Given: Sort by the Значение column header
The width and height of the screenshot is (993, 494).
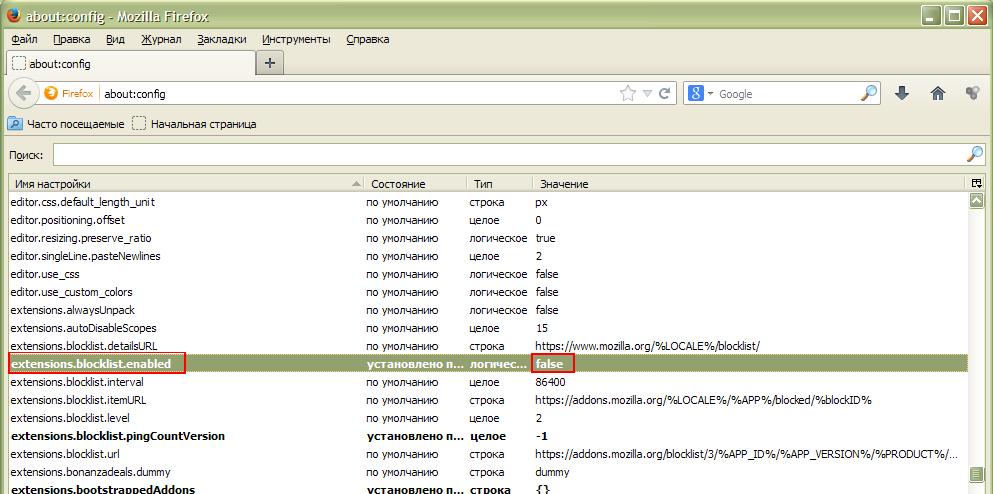Looking at the screenshot, I should [x=750, y=184].
